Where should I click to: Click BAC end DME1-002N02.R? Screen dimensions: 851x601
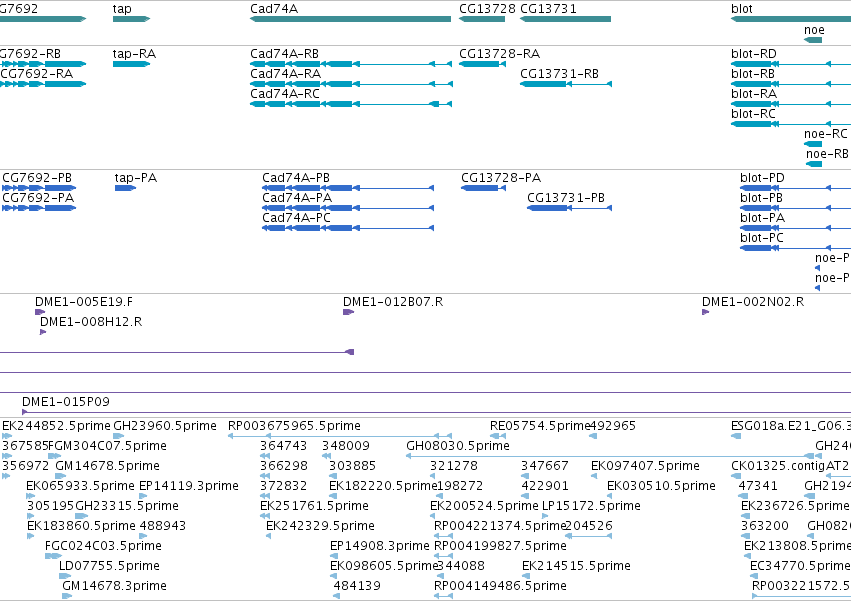pyautogui.click(x=753, y=302)
